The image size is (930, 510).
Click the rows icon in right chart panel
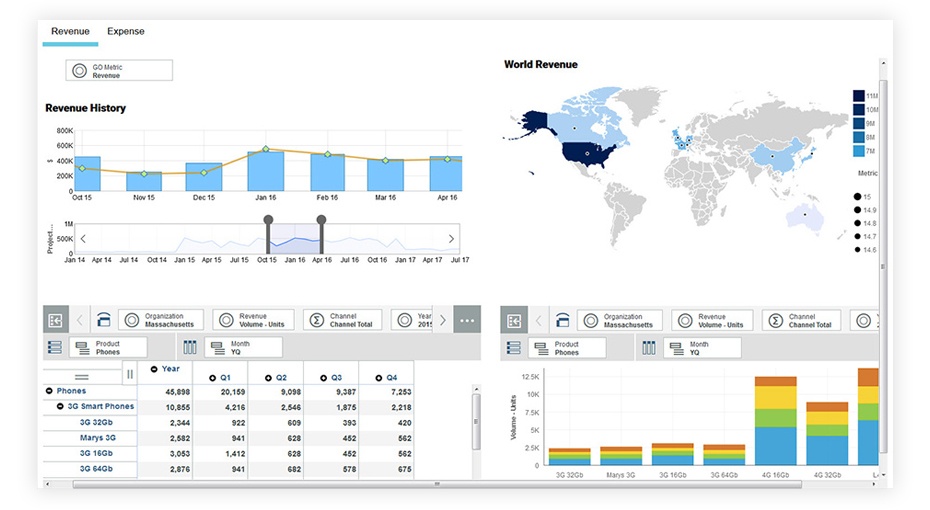tap(514, 348)
